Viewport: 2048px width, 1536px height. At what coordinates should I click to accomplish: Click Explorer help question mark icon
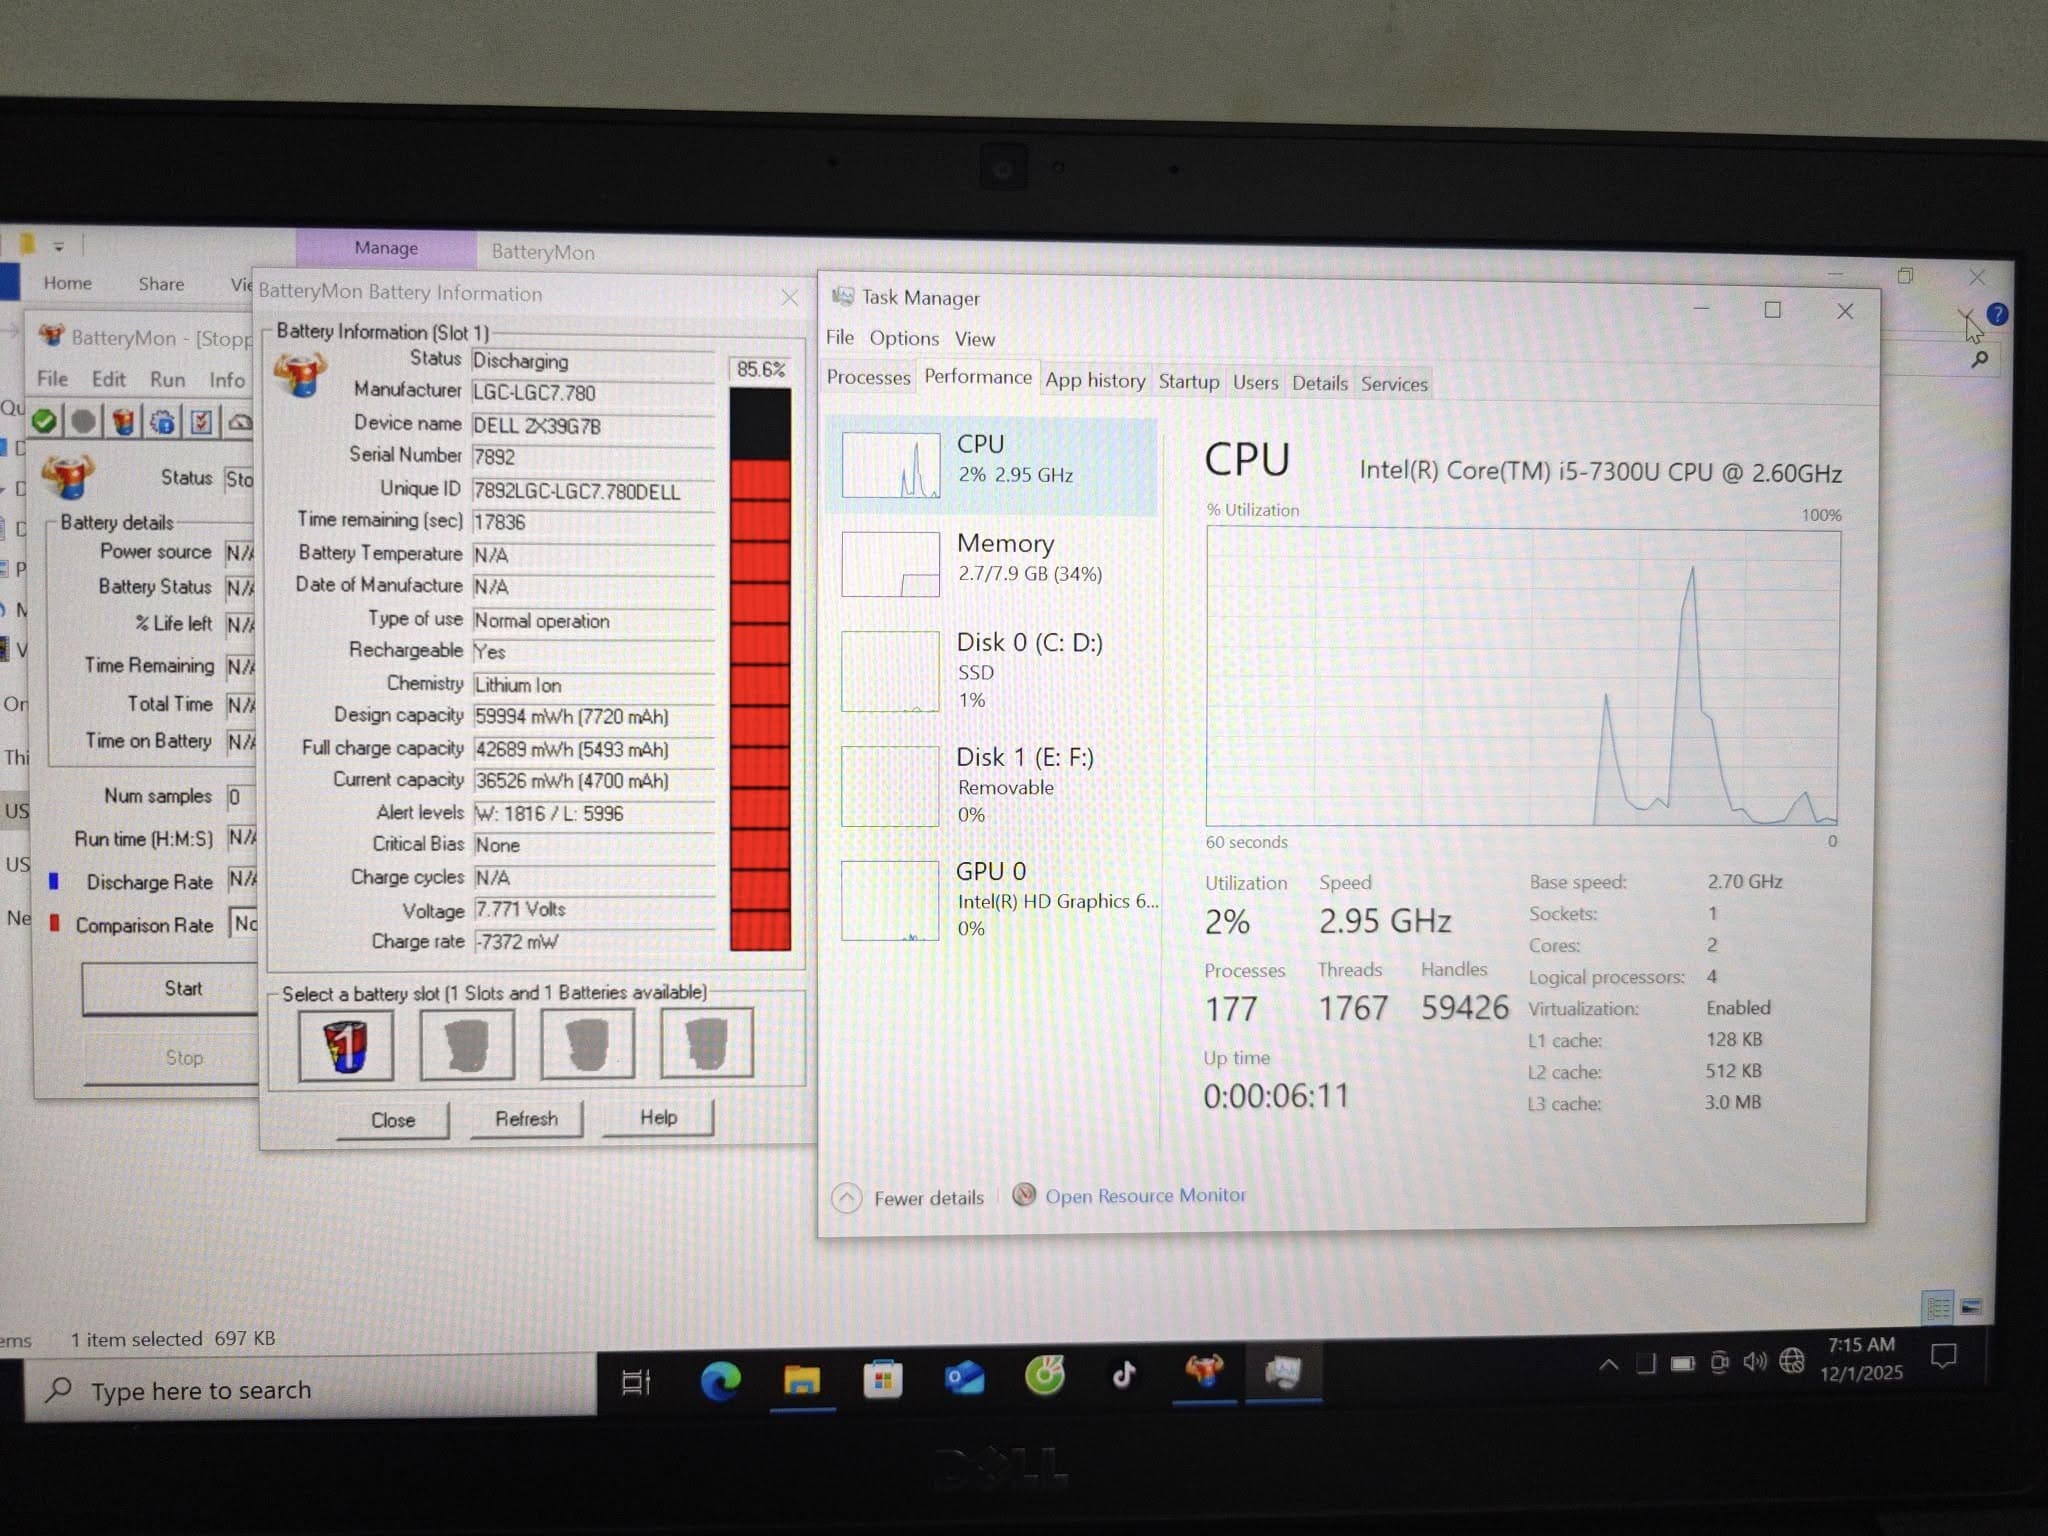[1997, 314]
